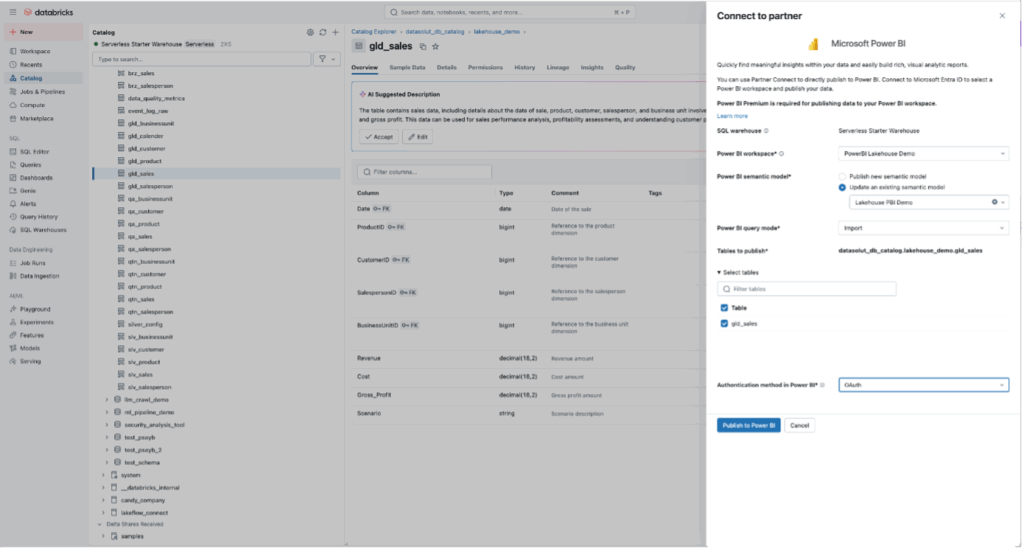Viewport: 1024px width, 549px height.
Task: Copy the gld_sales table name icon
Action: (x=423, y=46)
